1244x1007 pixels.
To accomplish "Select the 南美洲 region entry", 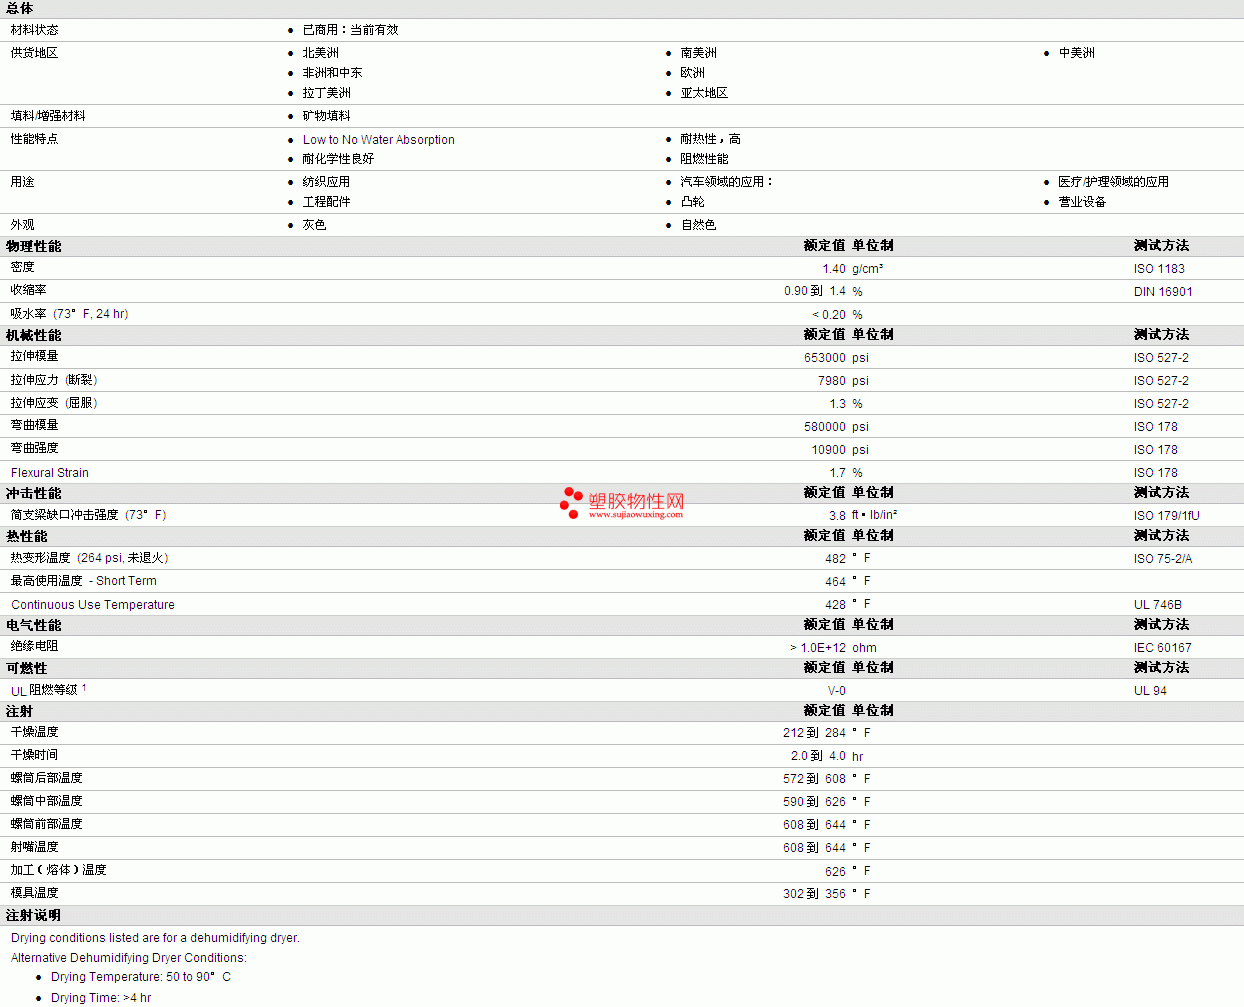I will [698, 53].
